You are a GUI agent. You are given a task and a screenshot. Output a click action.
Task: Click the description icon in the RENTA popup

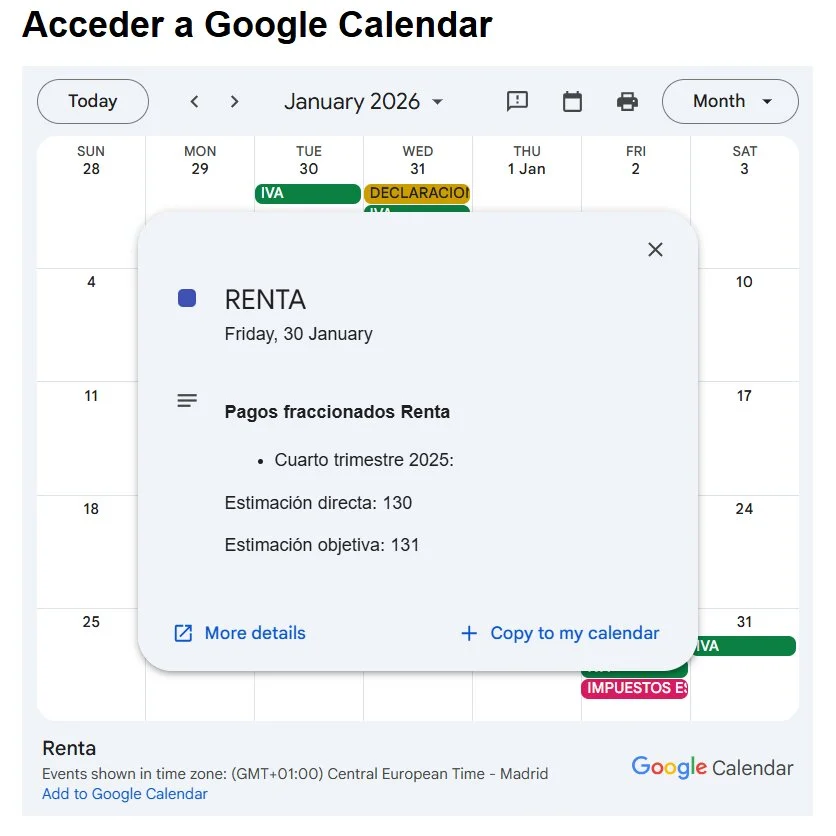[187, 400]
